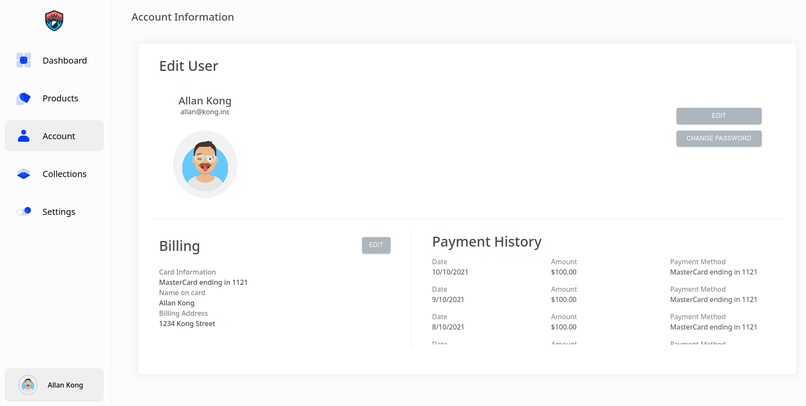
Task: Click the Change Password button
Action: 719,138
